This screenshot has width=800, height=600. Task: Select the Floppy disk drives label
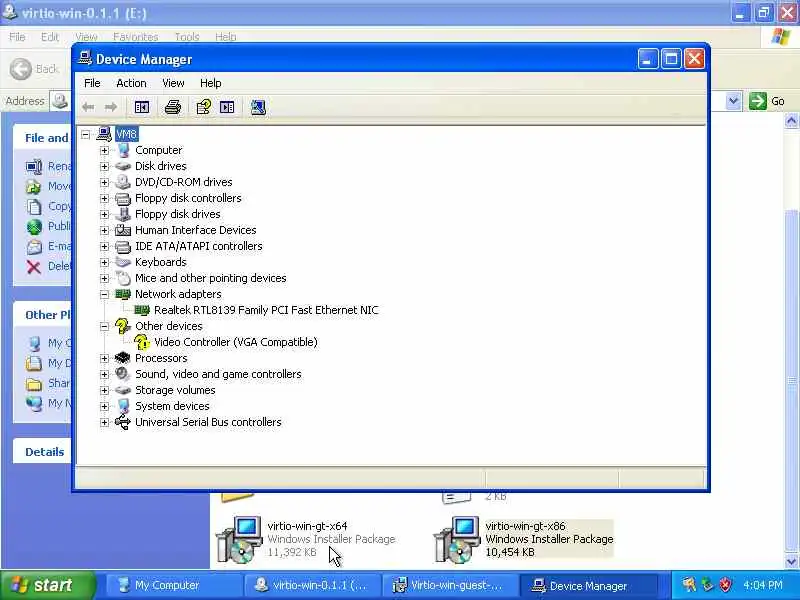pyautogui.click(x=178, y=214)
